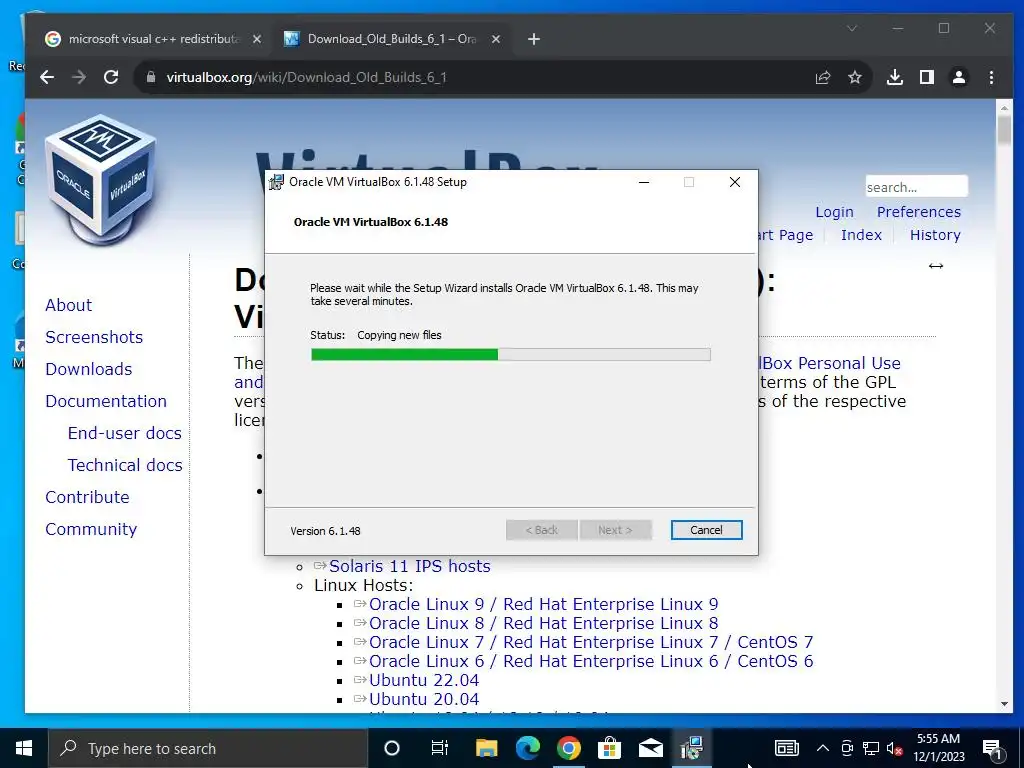Open Chrome three-dot menu
The image size is (1024, 768).
pyautogui.click(x=991, y=77)
